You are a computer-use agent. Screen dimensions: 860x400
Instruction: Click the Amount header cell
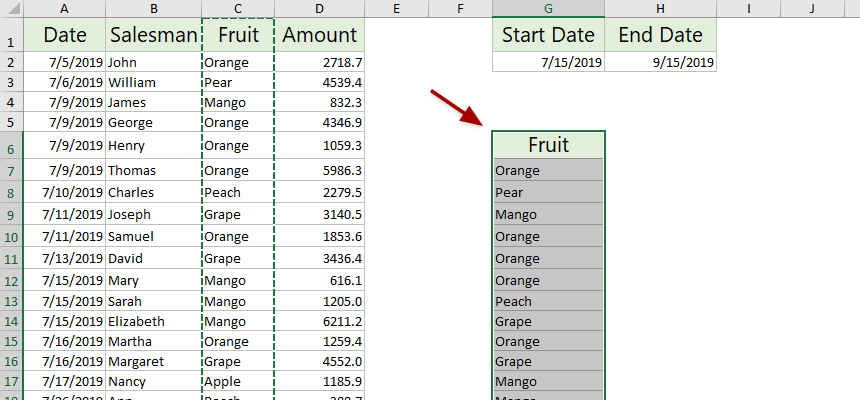point(319,36)
